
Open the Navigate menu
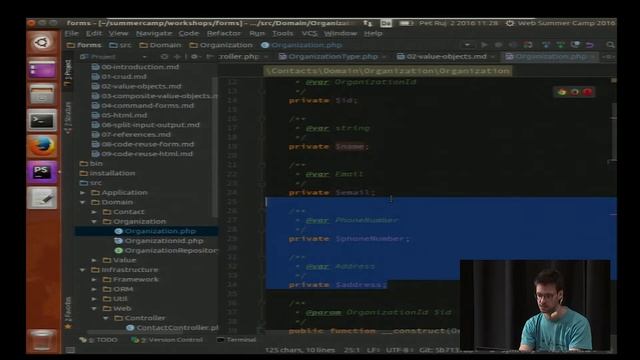point(154,33)
